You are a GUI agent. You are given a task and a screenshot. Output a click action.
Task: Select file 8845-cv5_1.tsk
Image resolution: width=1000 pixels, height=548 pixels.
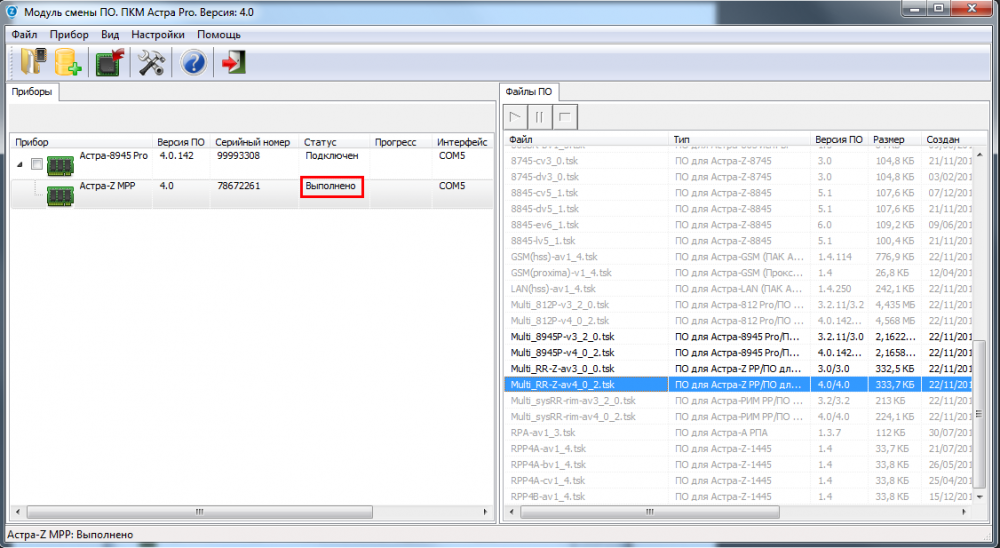(739, 193)
